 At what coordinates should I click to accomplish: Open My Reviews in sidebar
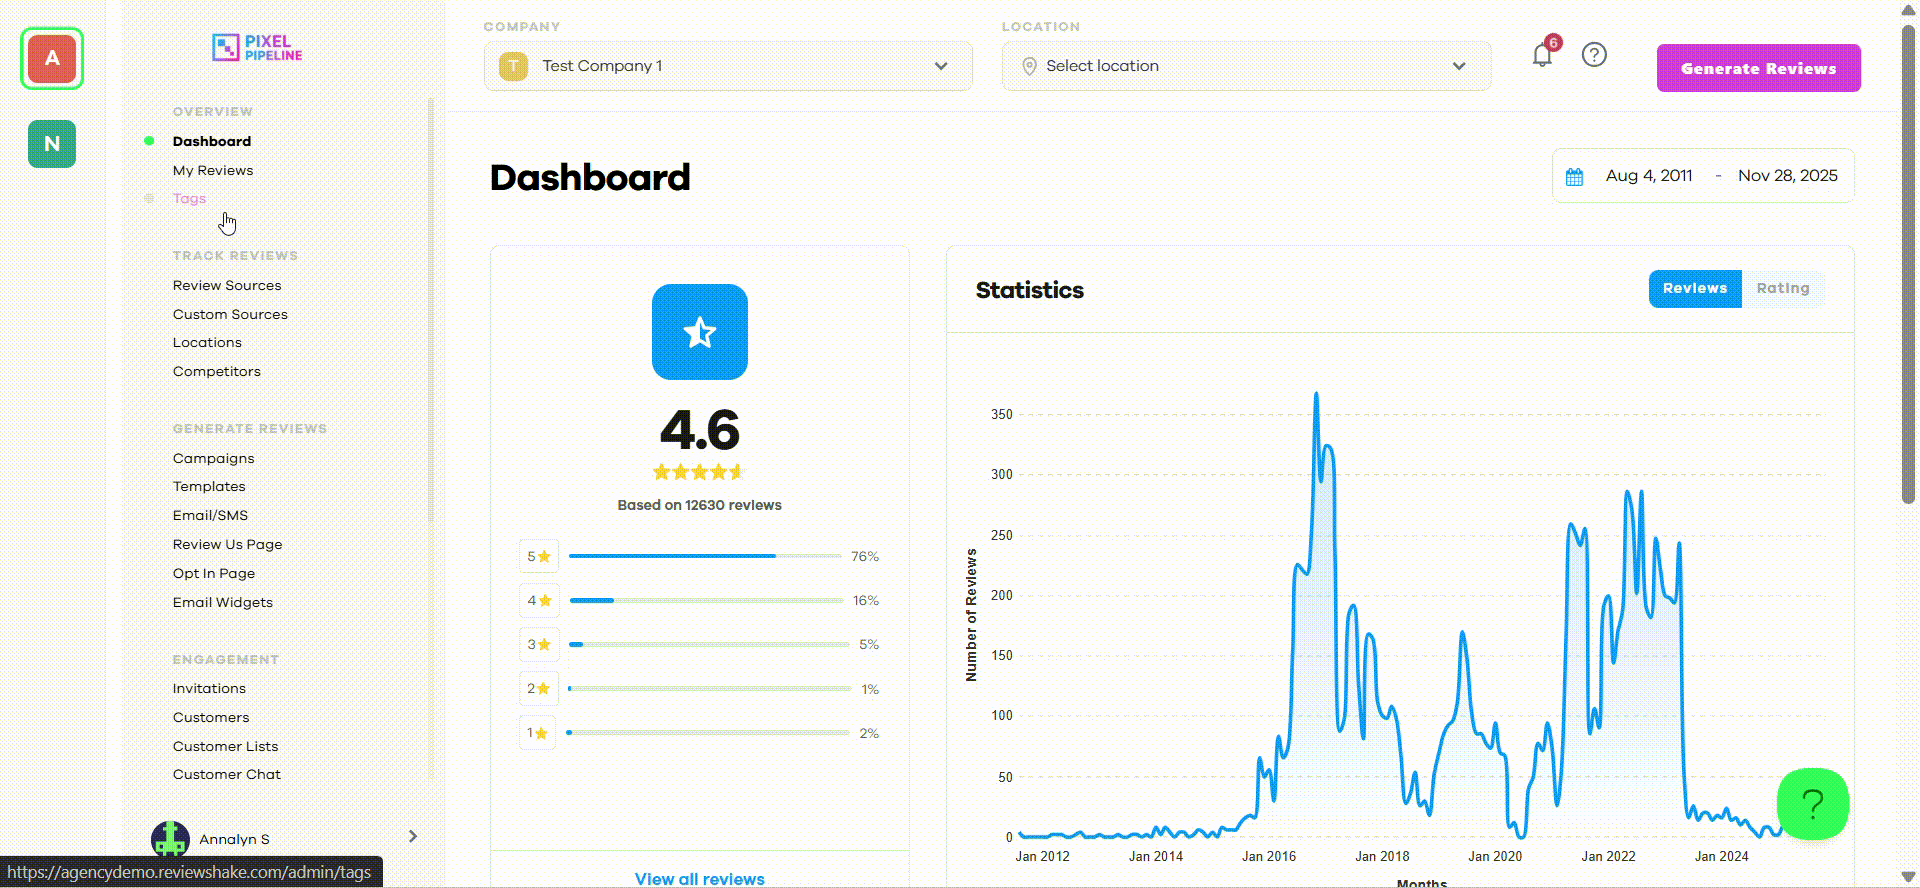click(x=213, y=170)
